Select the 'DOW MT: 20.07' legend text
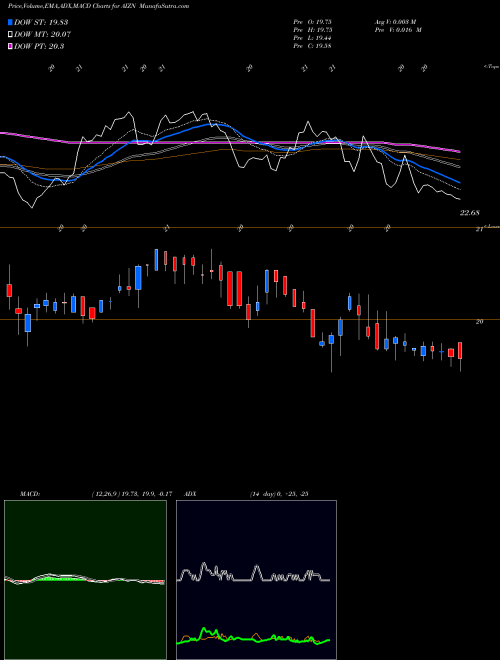500x660 pixels. [x=43, y=35]
